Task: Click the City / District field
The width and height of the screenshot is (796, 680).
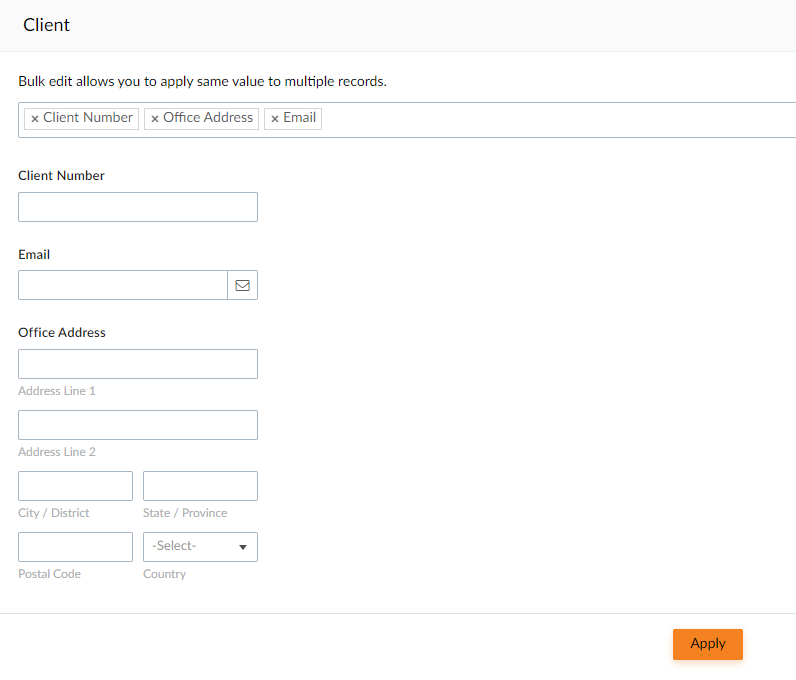Action: click(x=75, y=485)
